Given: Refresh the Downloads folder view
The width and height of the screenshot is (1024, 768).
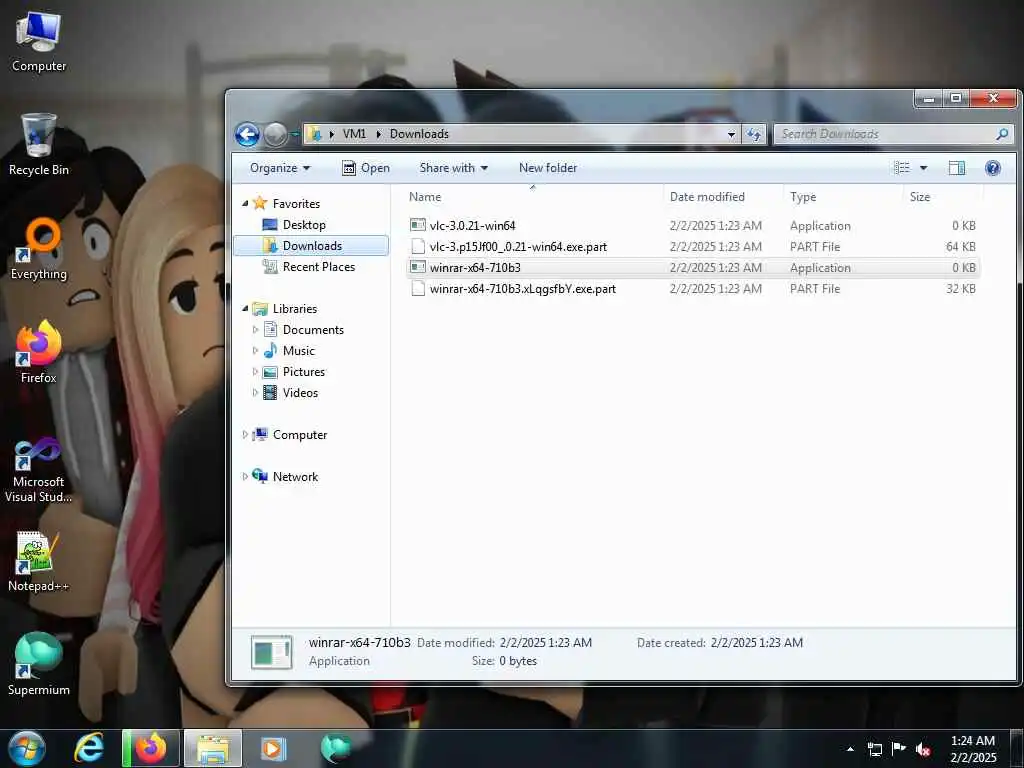Looking at the screenshot, I should pyautogui.click(x=754, y=134).
